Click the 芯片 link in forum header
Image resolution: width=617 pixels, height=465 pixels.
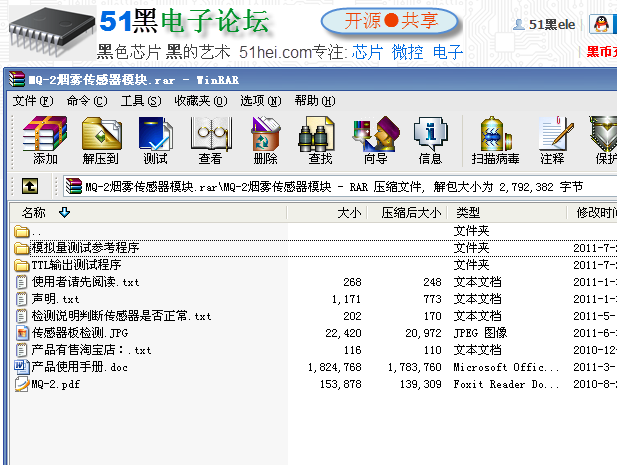pos(367,52)
